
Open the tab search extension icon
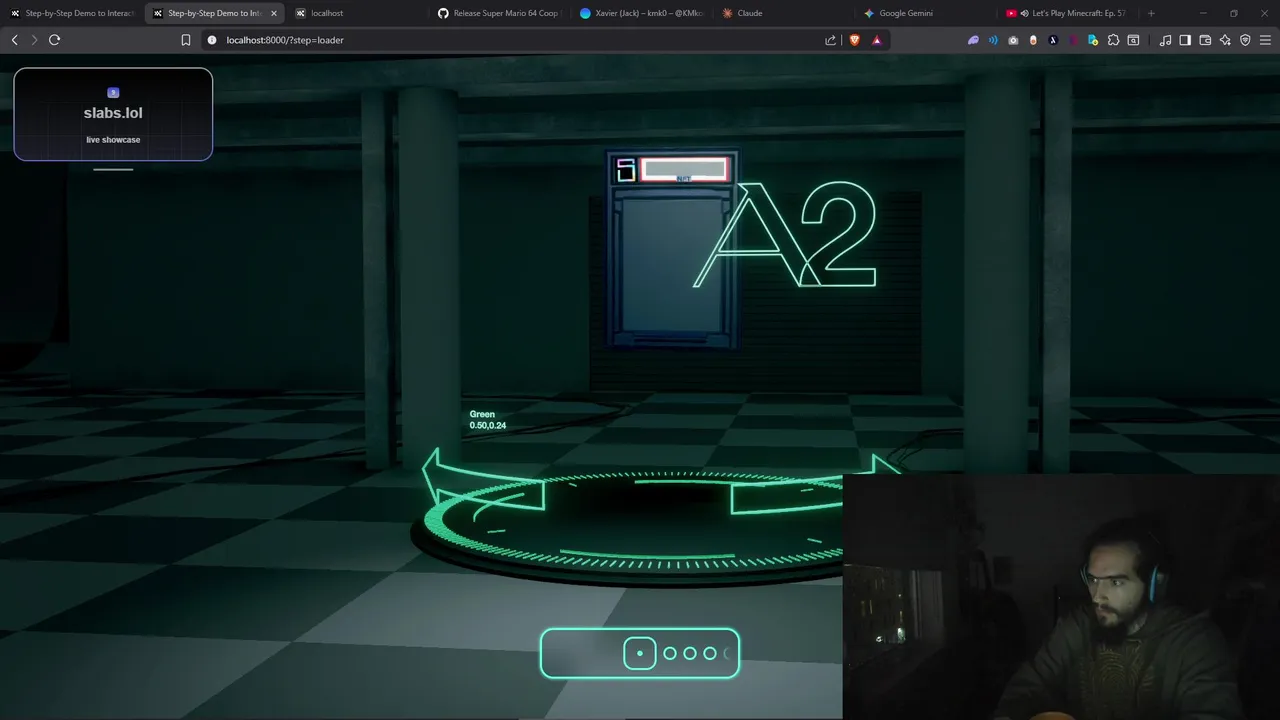[1133, 40]
